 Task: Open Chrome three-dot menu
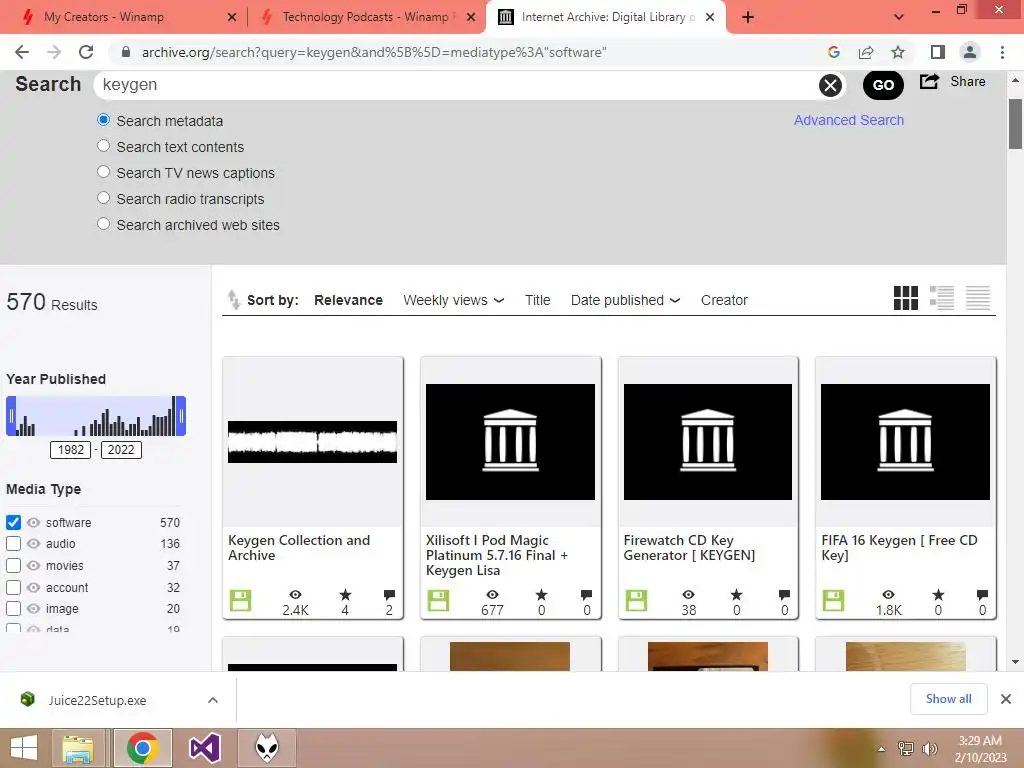click(1002, 52)
